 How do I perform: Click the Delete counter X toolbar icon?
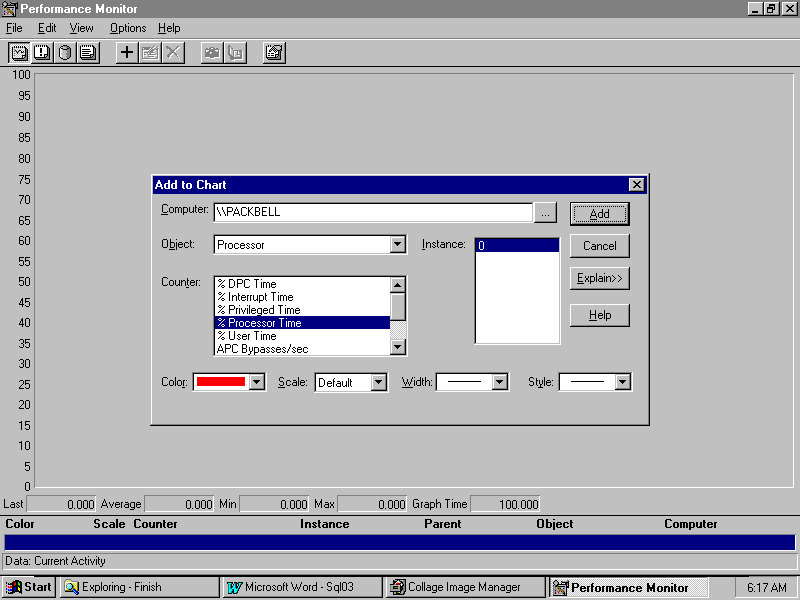(x=174, y=52)
